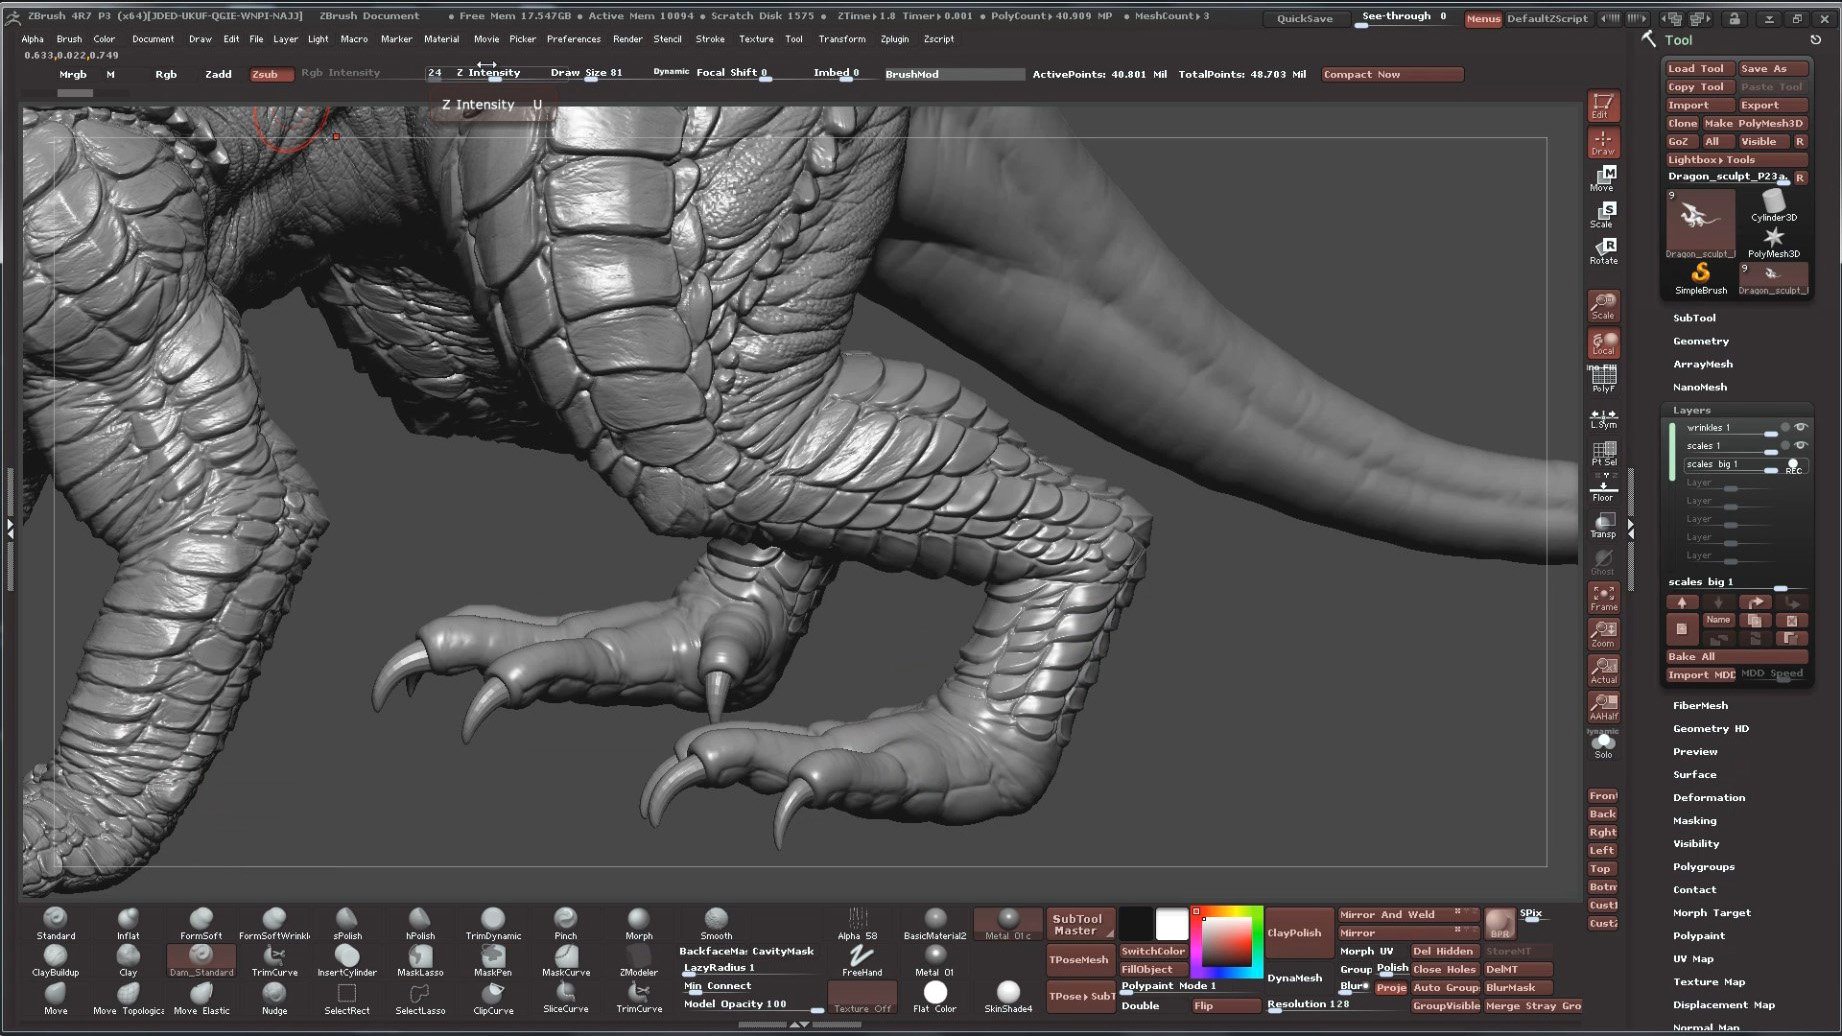Select the Inflat brush
Screen dimensions: 1842x1036
[128, 923]
